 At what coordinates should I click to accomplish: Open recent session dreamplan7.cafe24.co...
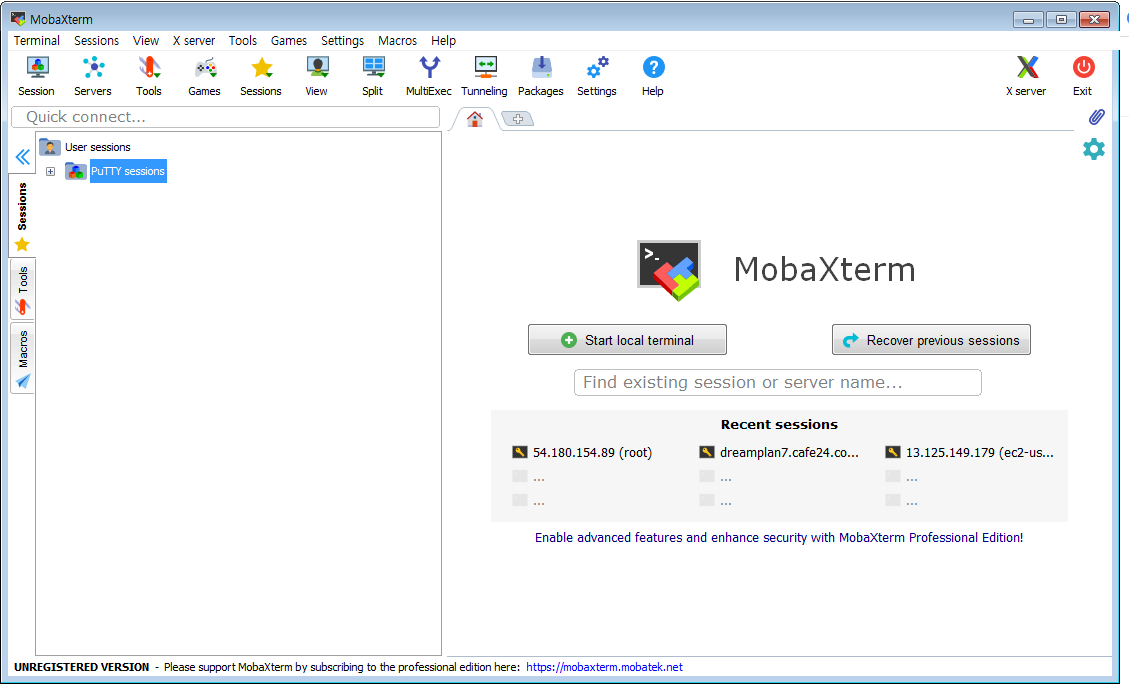pos(779,452)
